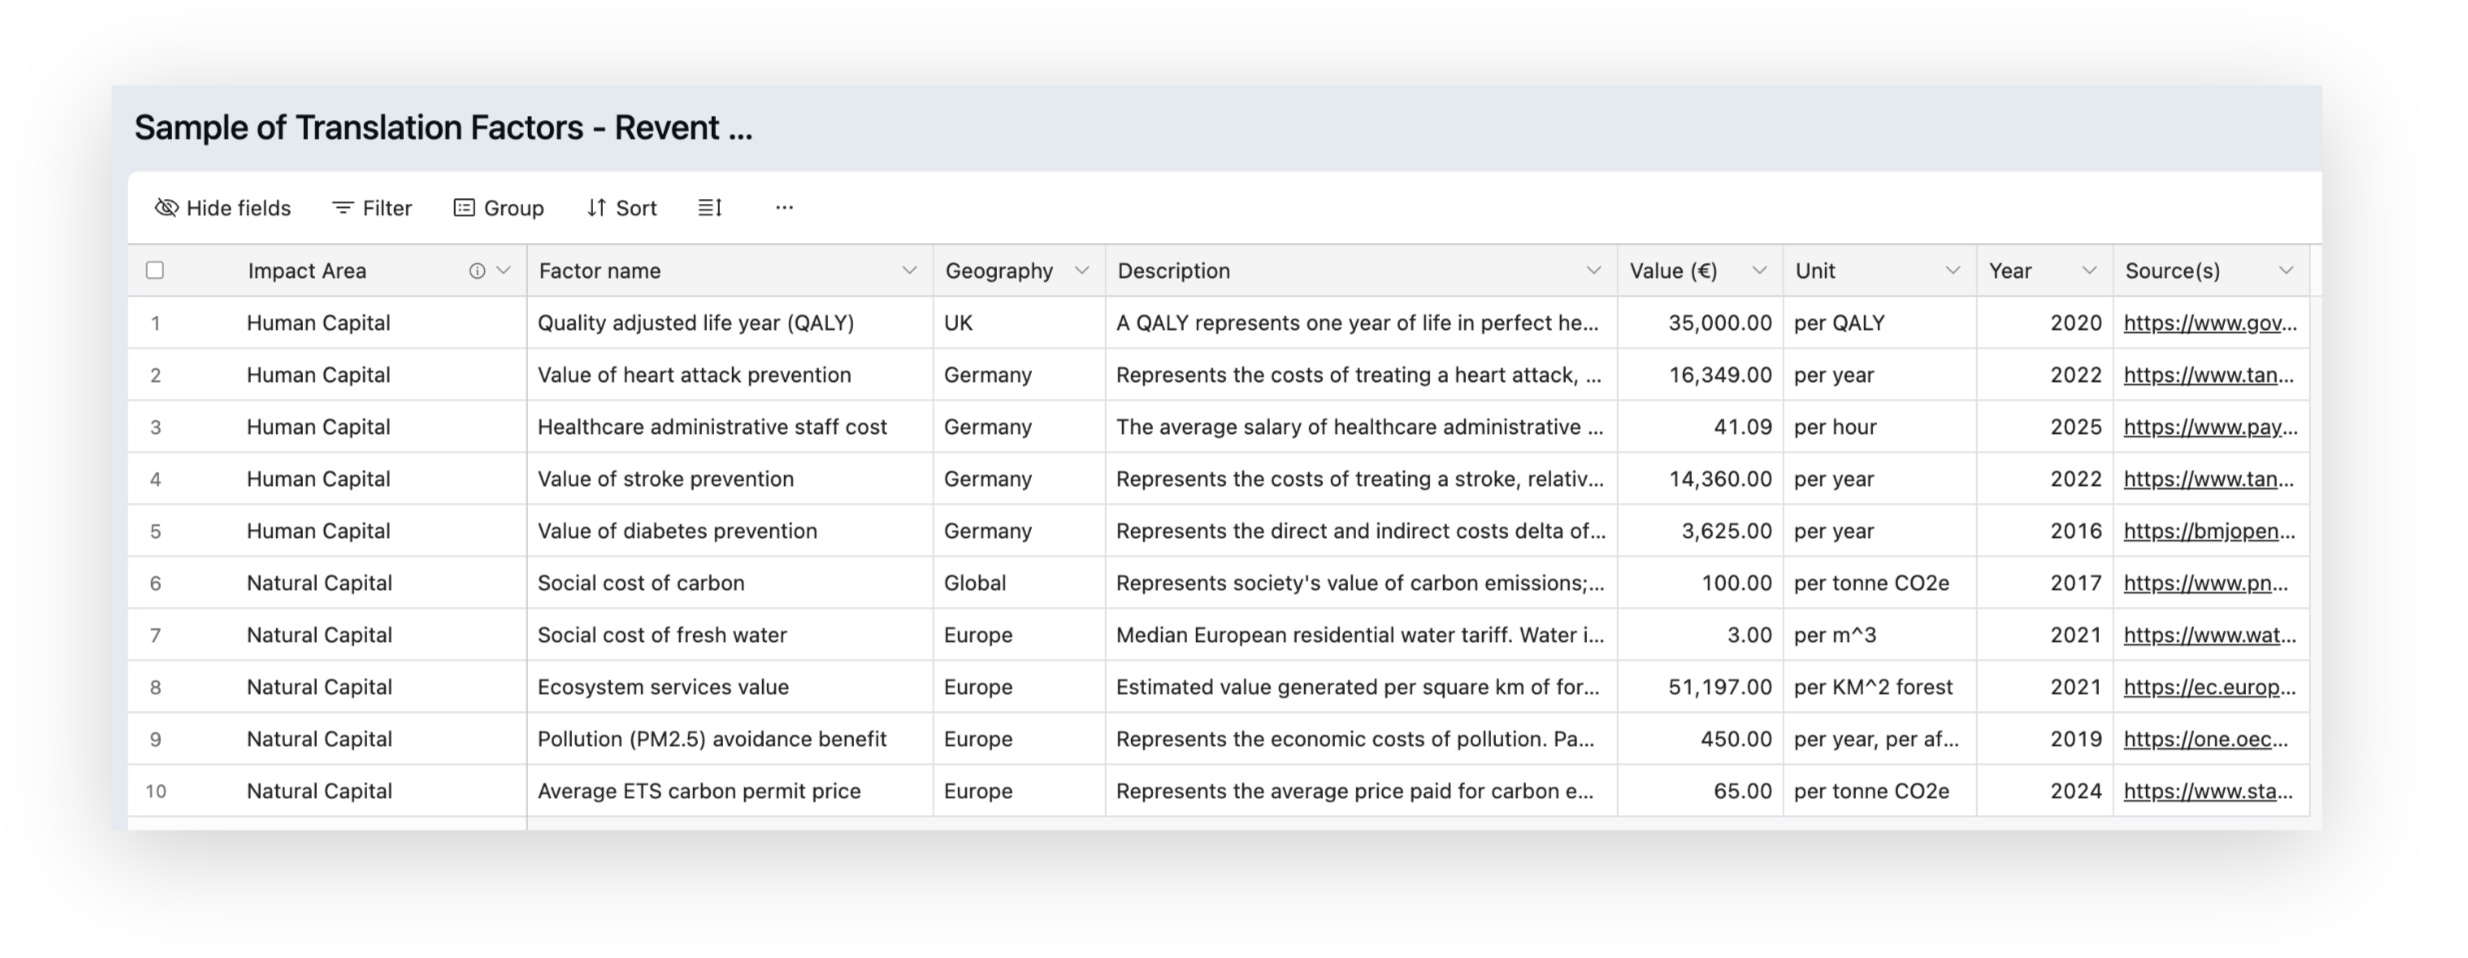Screen dimensions: 2468x958
Task: Click the Group records icon
Action: 464,208
